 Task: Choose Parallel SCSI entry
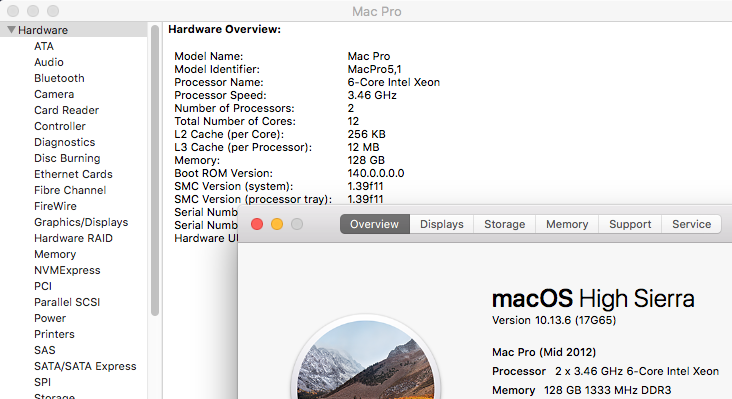[67, 302]
